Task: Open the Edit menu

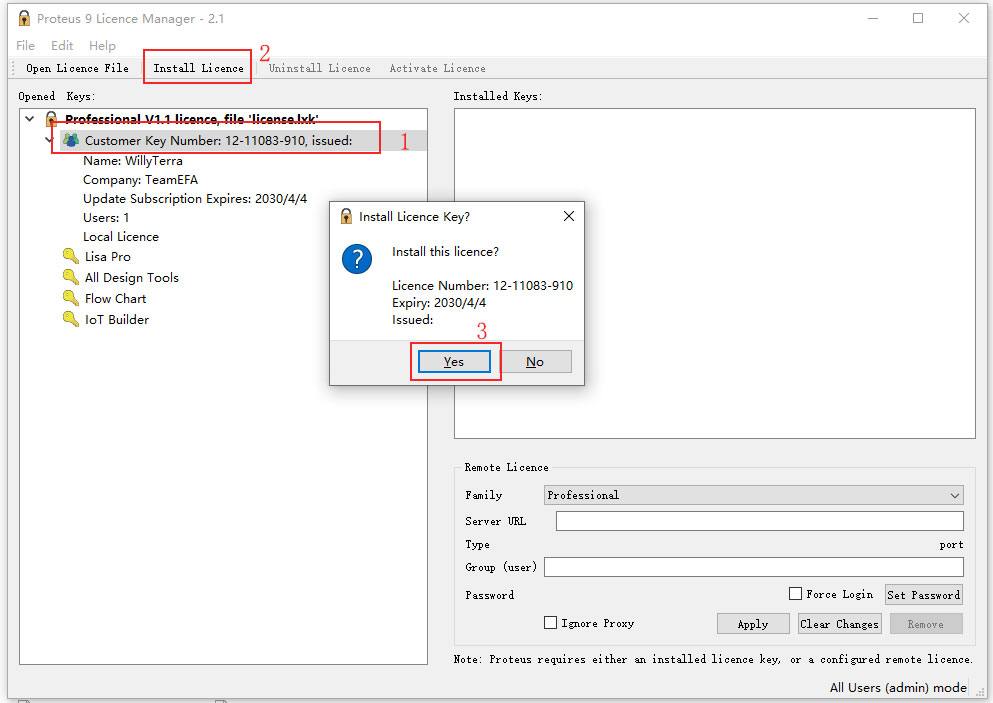Action: pos(62,46)
